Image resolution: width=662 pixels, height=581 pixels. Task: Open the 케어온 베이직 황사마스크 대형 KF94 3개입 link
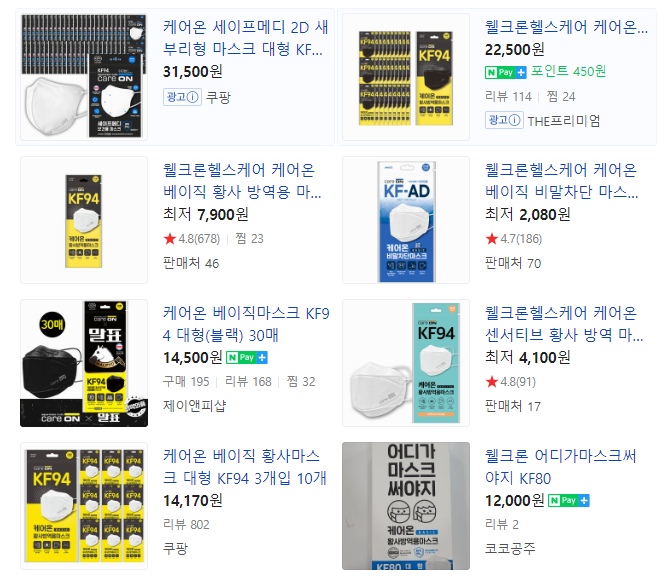(245, 467)
